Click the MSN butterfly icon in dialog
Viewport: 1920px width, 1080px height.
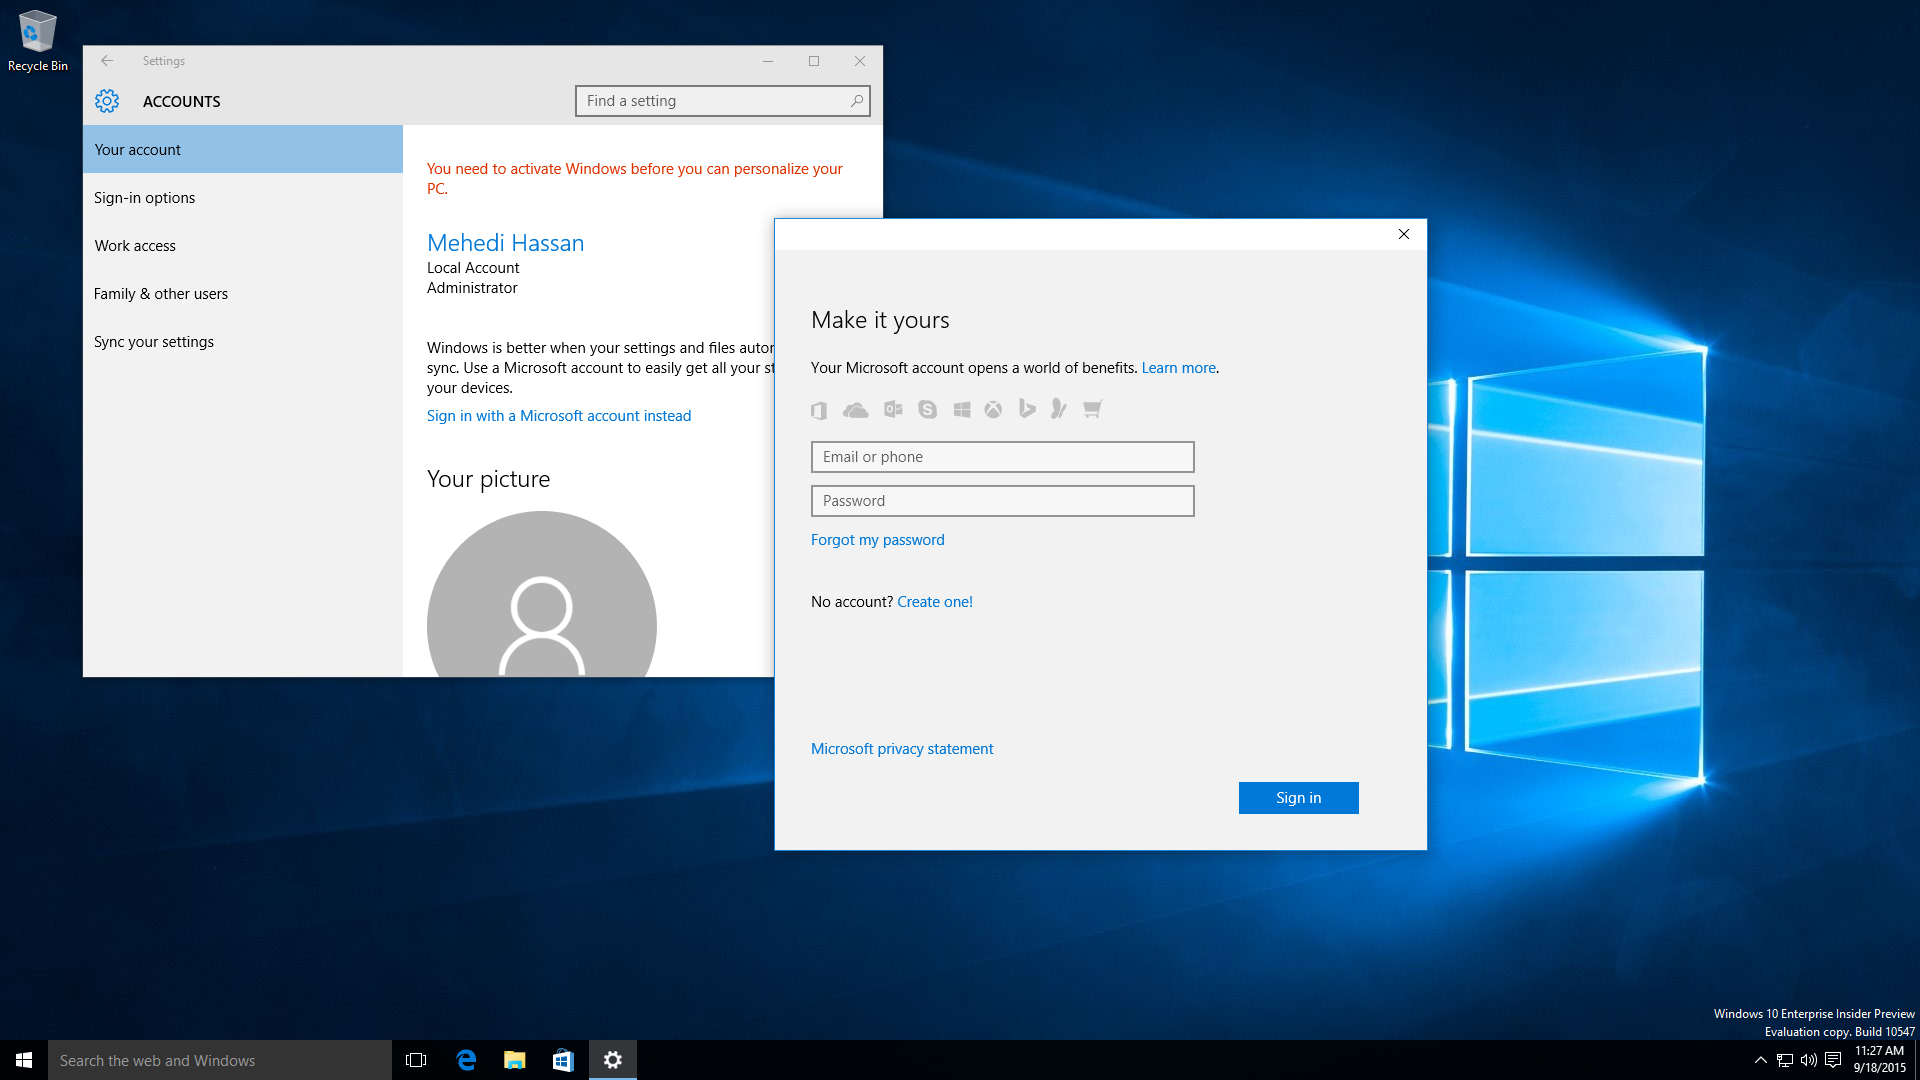coord(1059,408)
